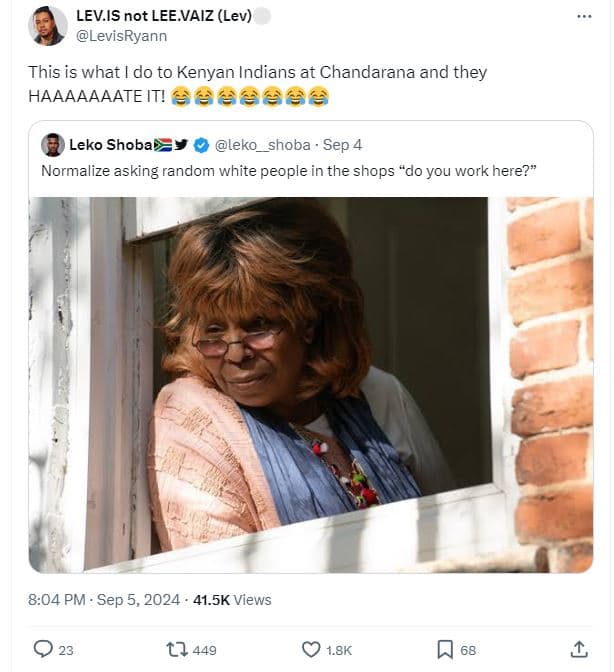Click the 1.8K likes count
Screen dimensions: 614x672
coord(340,650)
